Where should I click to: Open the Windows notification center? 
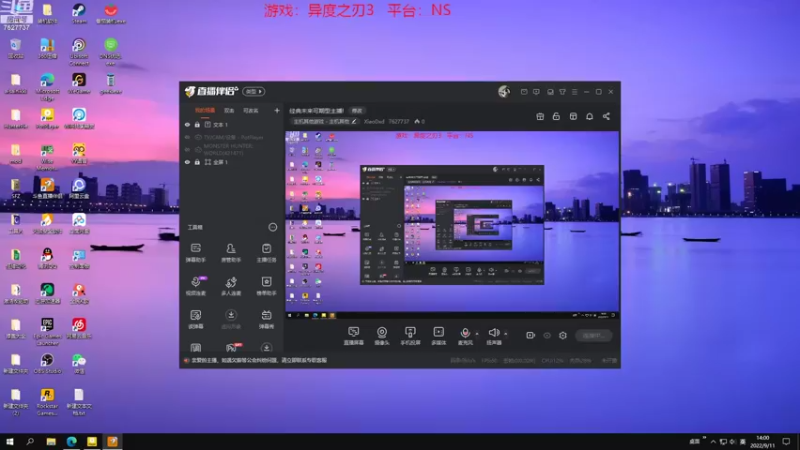[x=786, y=441]
